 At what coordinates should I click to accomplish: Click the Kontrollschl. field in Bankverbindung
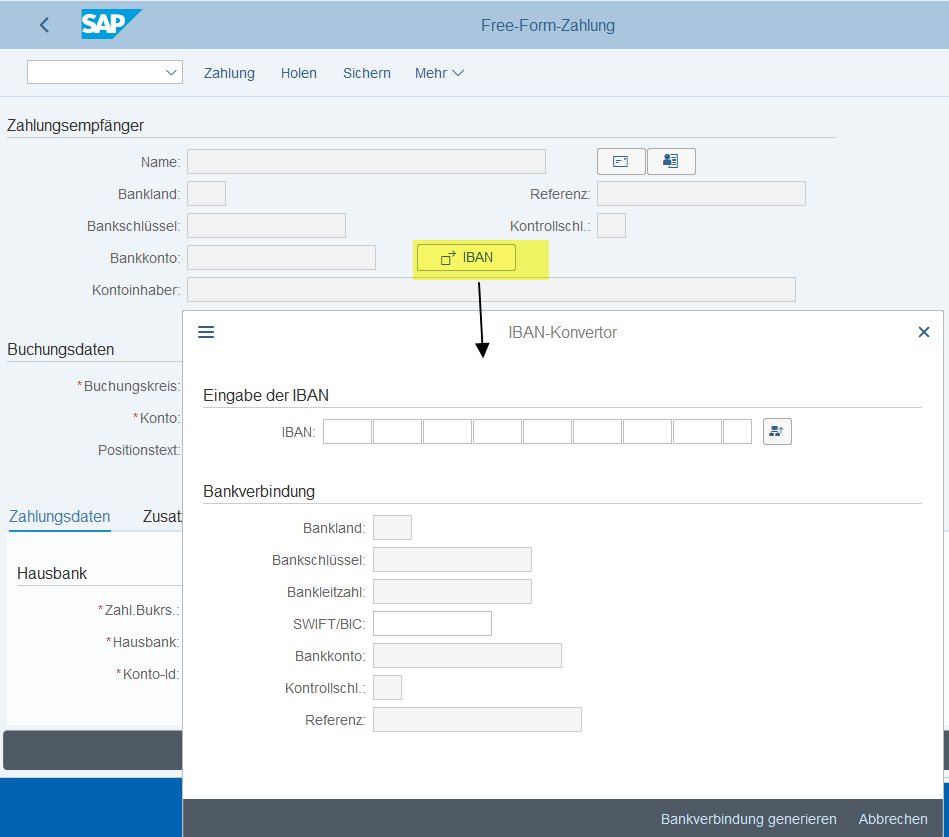tap(387, 688)
